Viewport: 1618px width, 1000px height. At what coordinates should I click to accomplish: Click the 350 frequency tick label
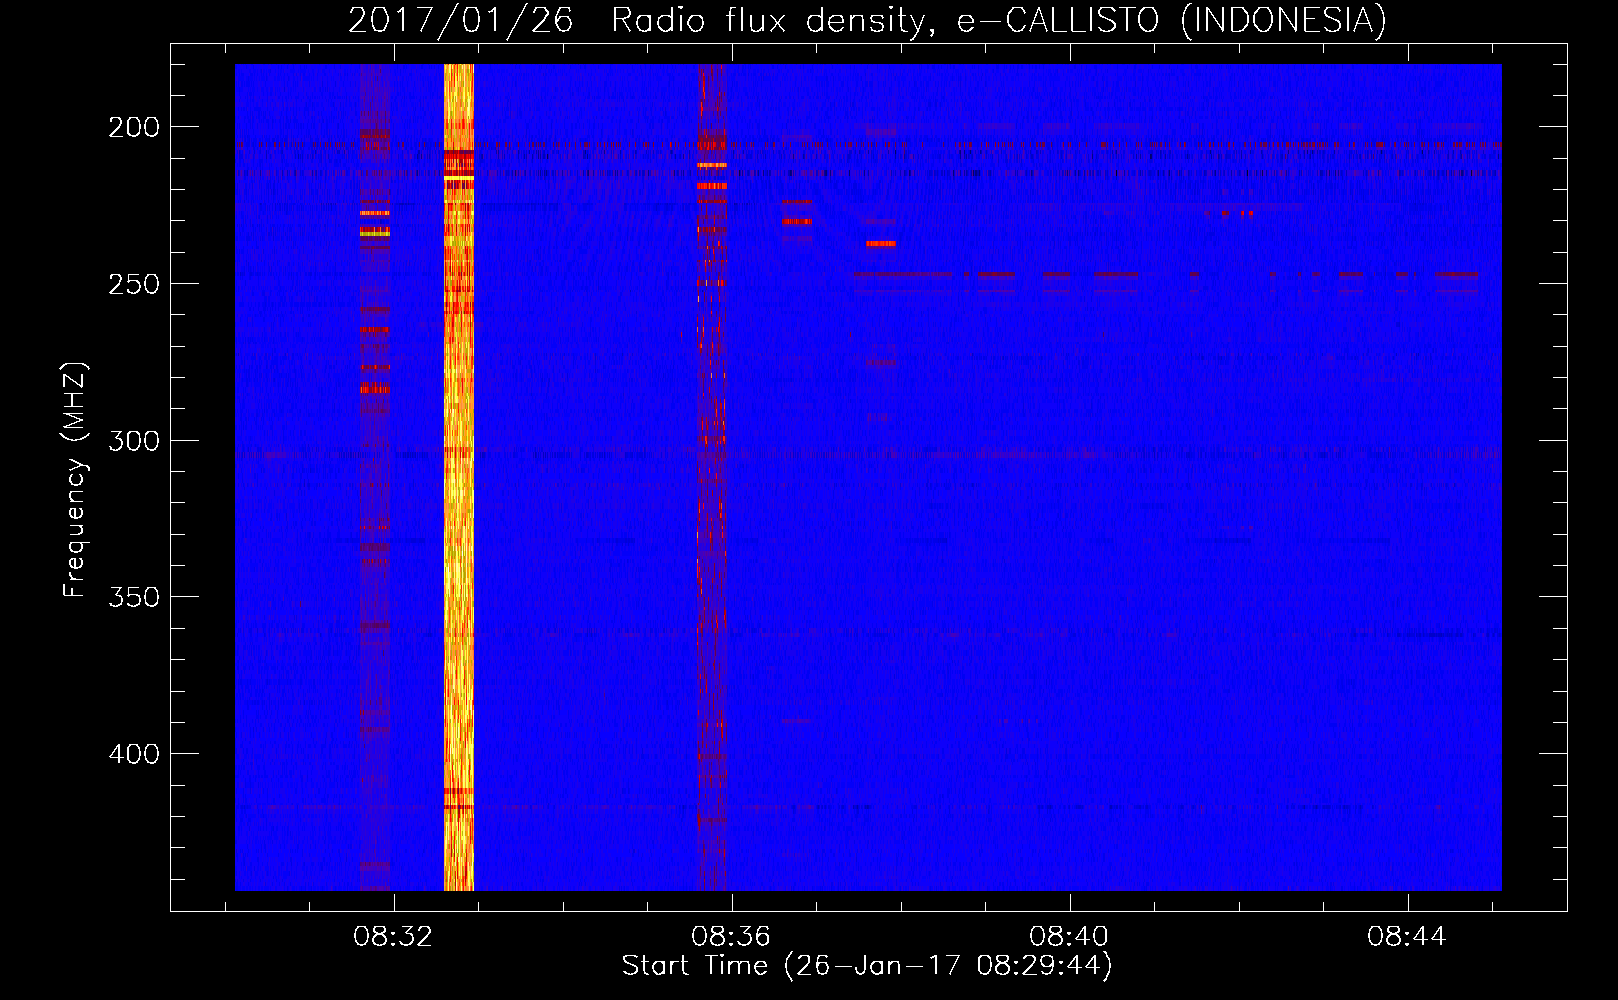pos(134,597)
